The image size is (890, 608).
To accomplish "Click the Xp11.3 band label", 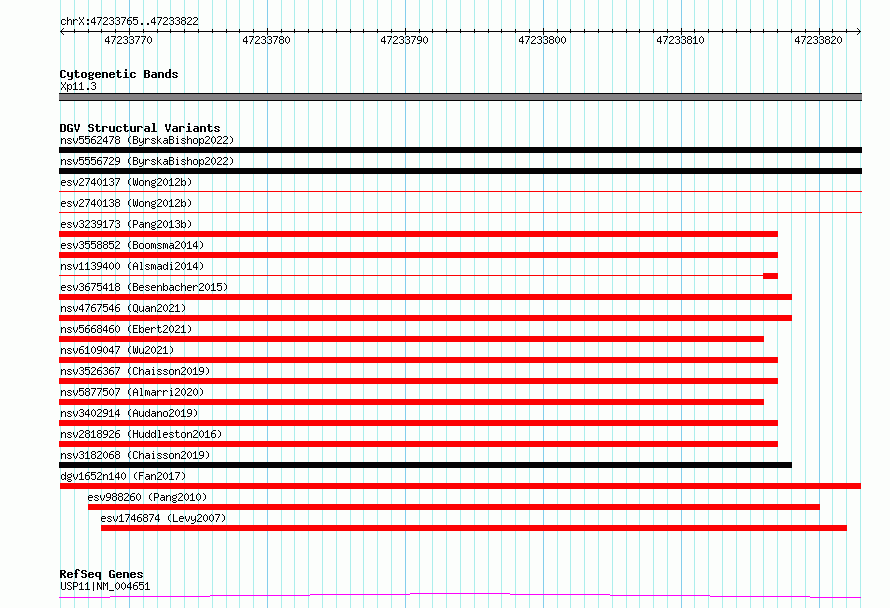I will click(x=78, y=86).
